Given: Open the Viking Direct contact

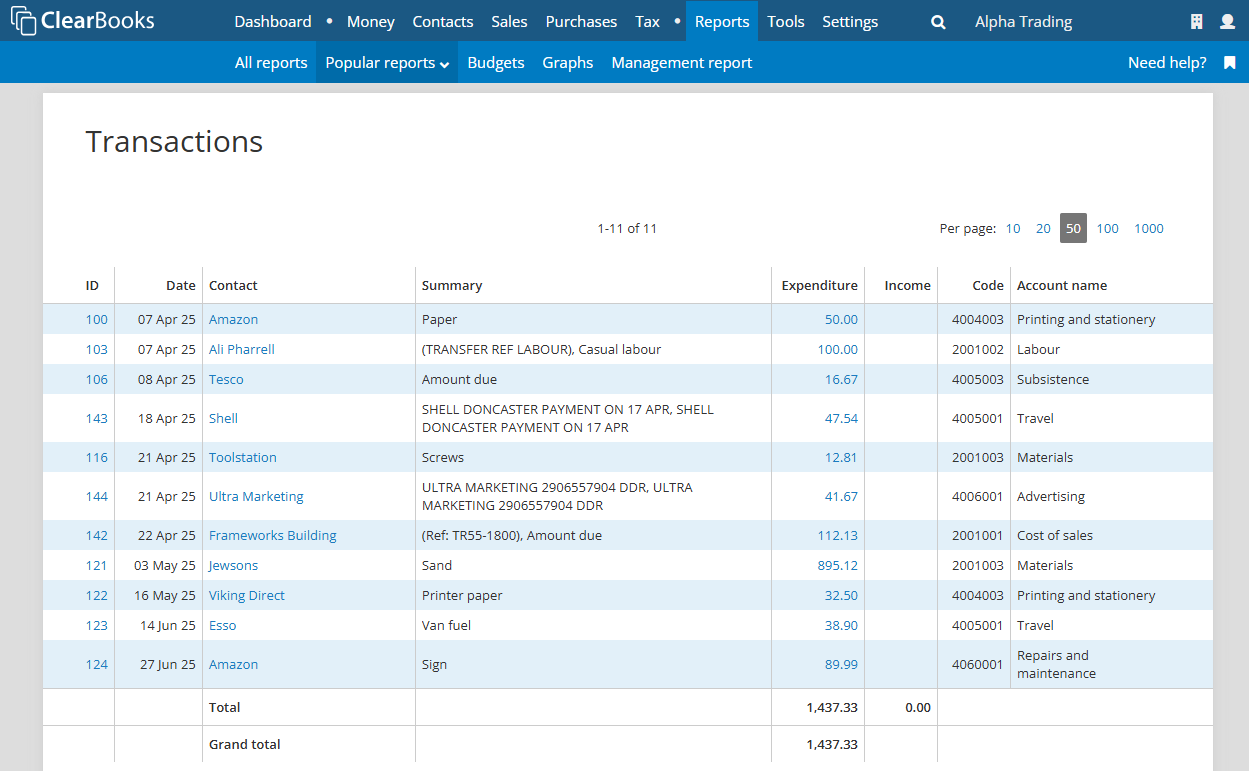Looking at the screenshot, I should [x=247, y=596].
